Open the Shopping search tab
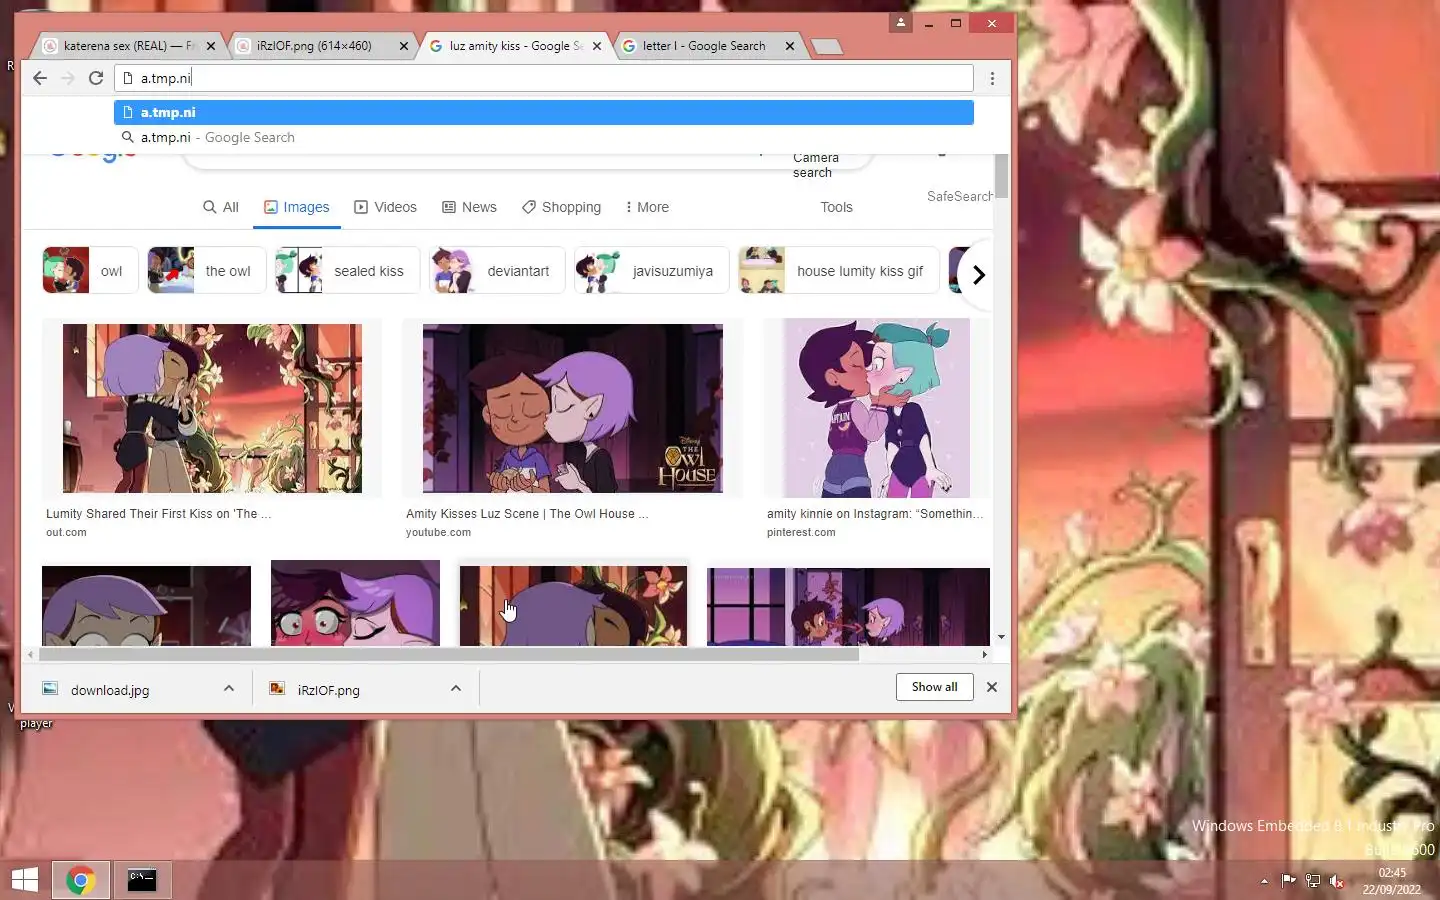1440x900 pixels. tap(561, 207)
